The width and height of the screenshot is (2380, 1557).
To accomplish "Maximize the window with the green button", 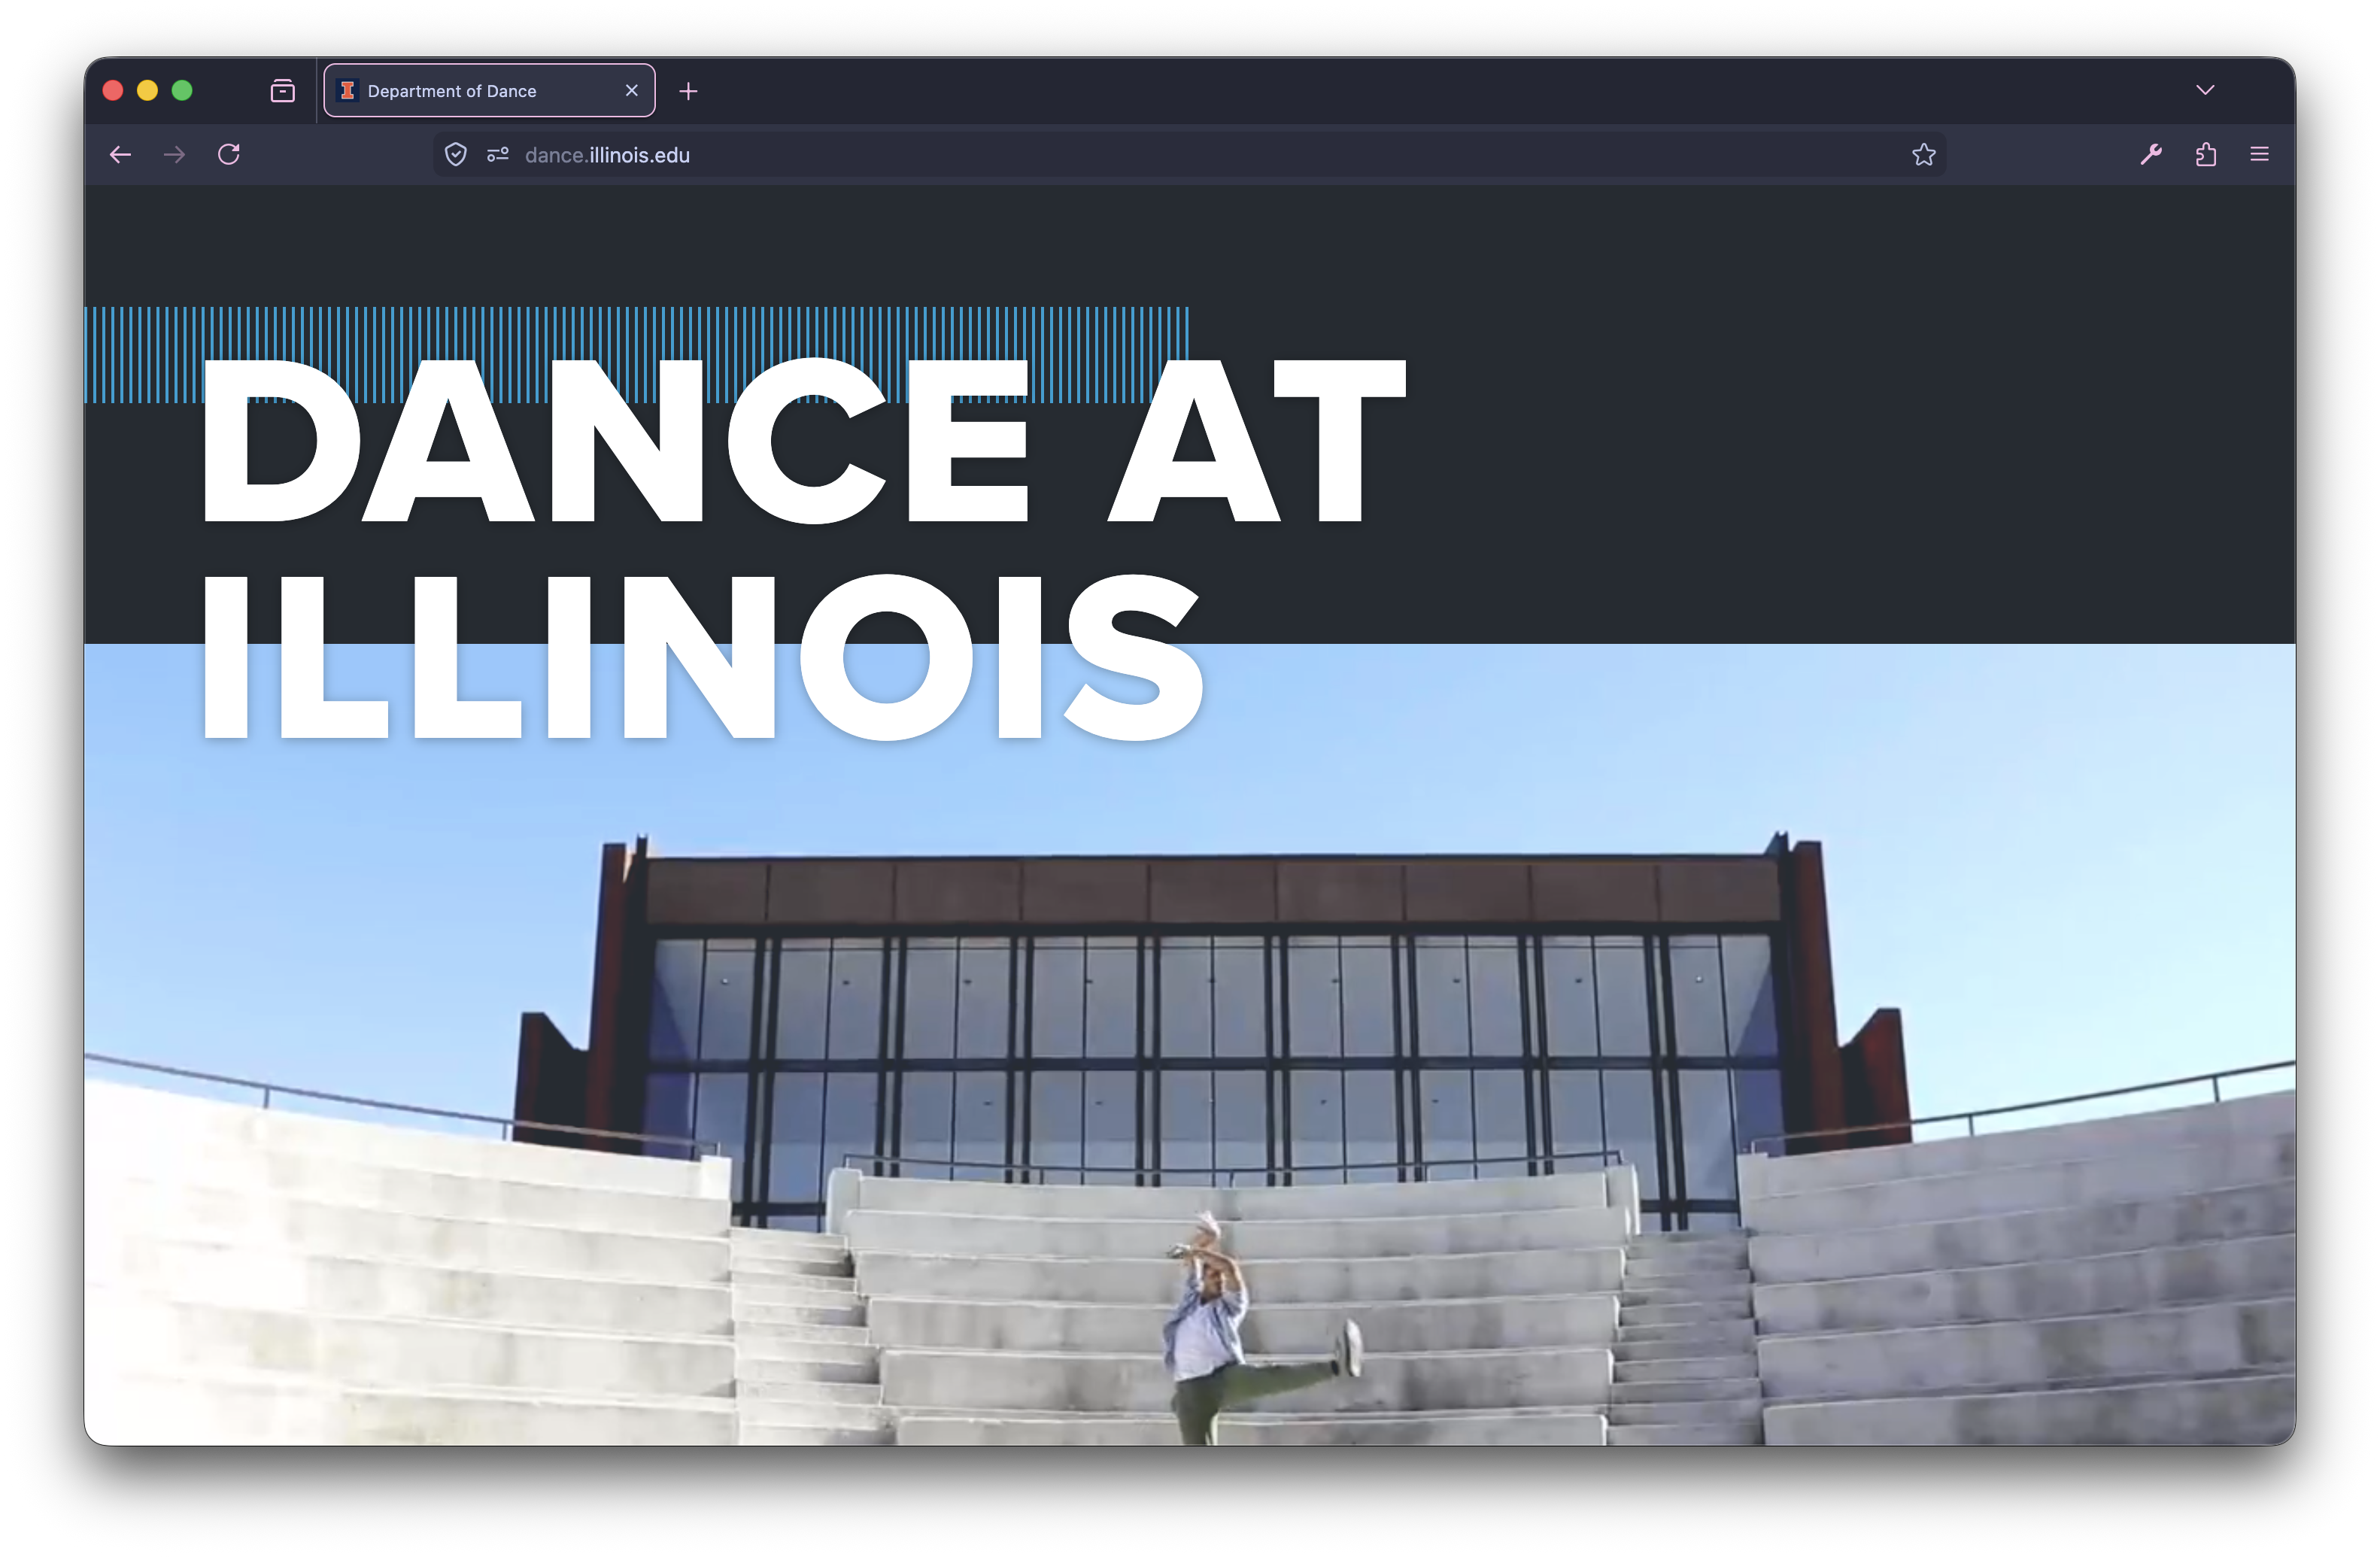I will click(182, 91).
